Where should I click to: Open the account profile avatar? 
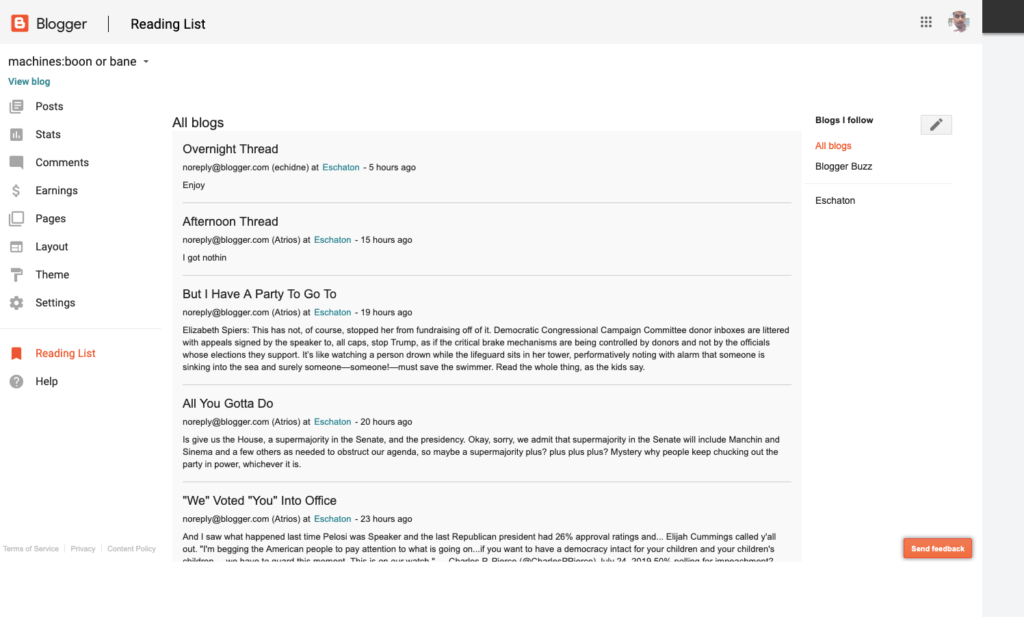[x=959, y=22]
